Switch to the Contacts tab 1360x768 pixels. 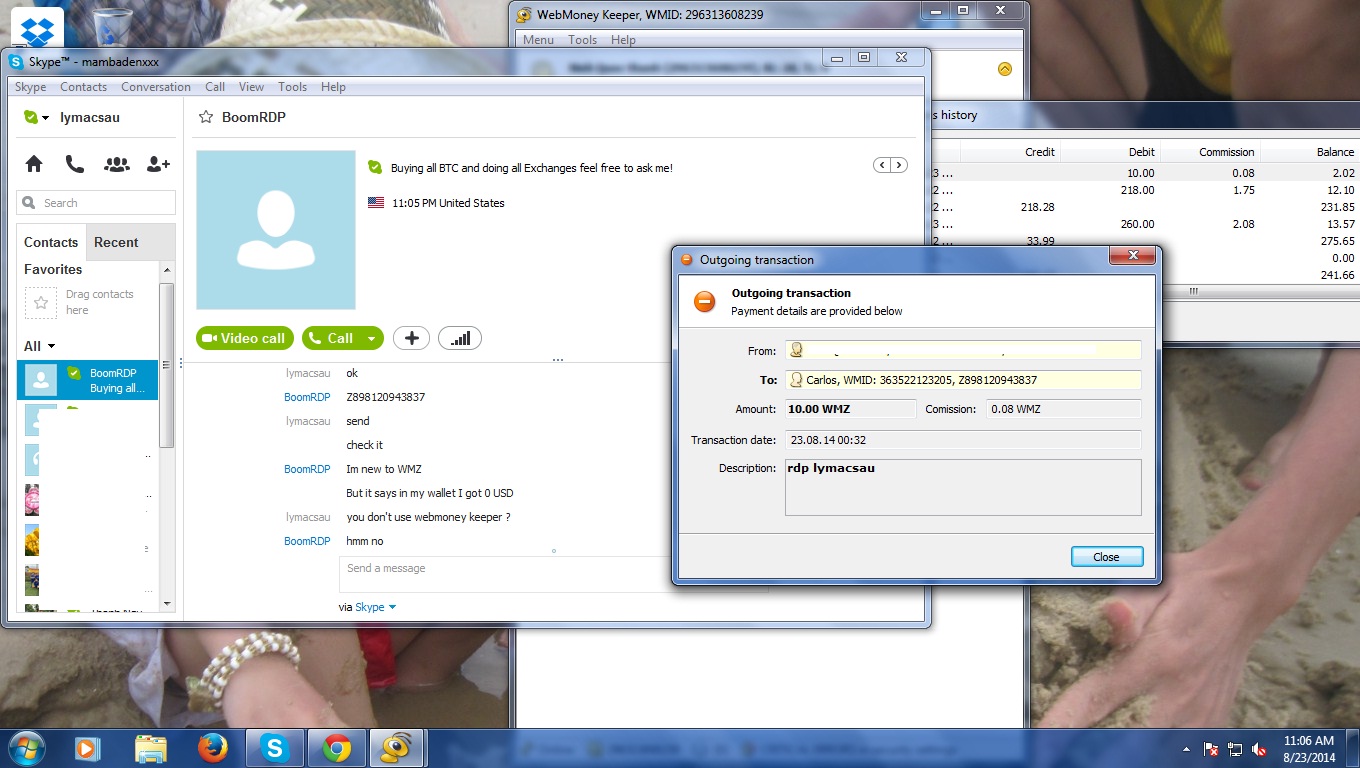(51, 242)
